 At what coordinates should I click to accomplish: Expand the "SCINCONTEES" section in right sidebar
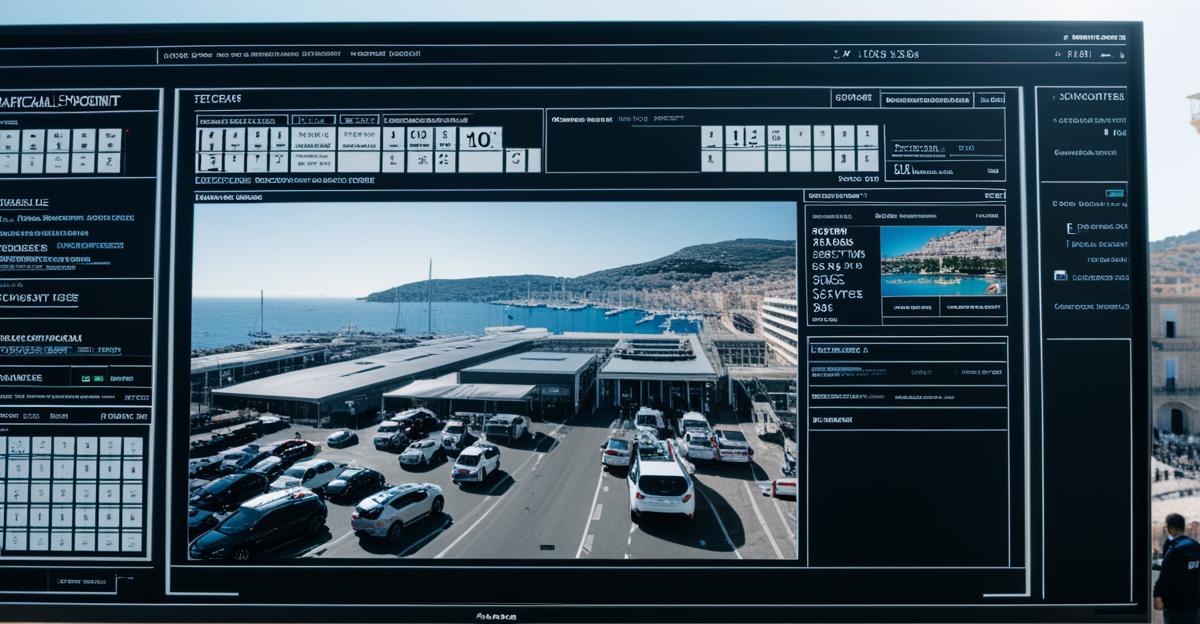1090,97
